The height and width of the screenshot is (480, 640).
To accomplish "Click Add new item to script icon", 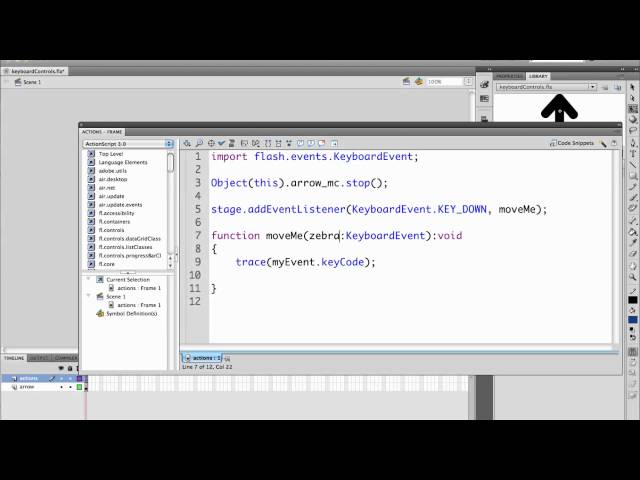I will click(x=187, y=143).
